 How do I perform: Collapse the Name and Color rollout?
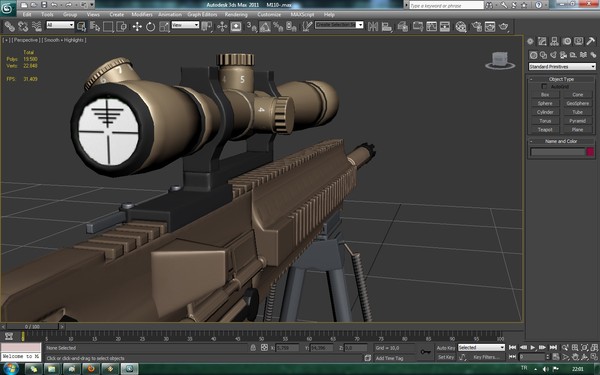pyautogui.click(x=561, y=141)
